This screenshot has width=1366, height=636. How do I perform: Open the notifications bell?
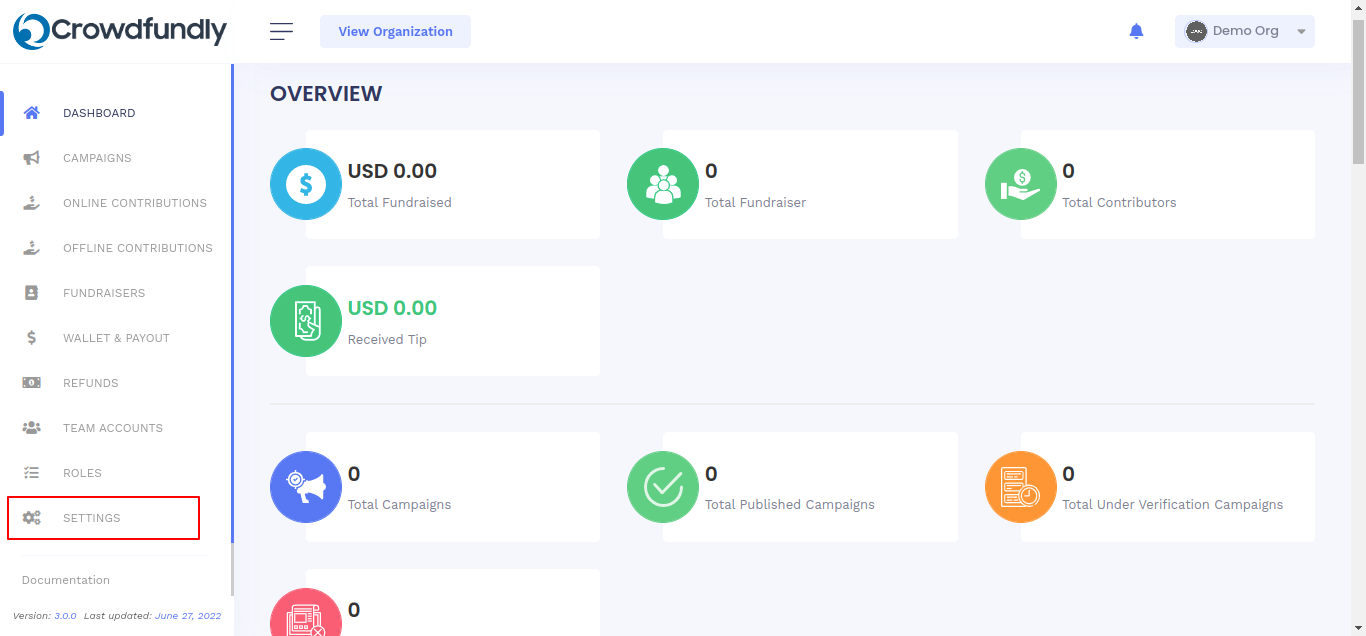pyautogui.click(x=1136, y=31)
